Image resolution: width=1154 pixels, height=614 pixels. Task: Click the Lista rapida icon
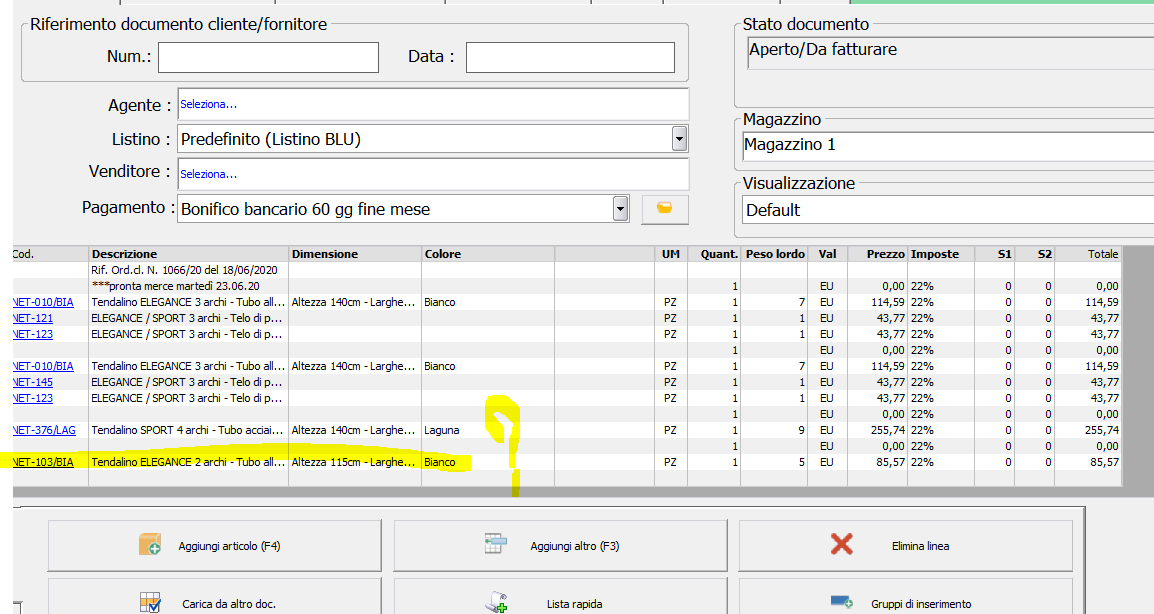tap(496, 602)
